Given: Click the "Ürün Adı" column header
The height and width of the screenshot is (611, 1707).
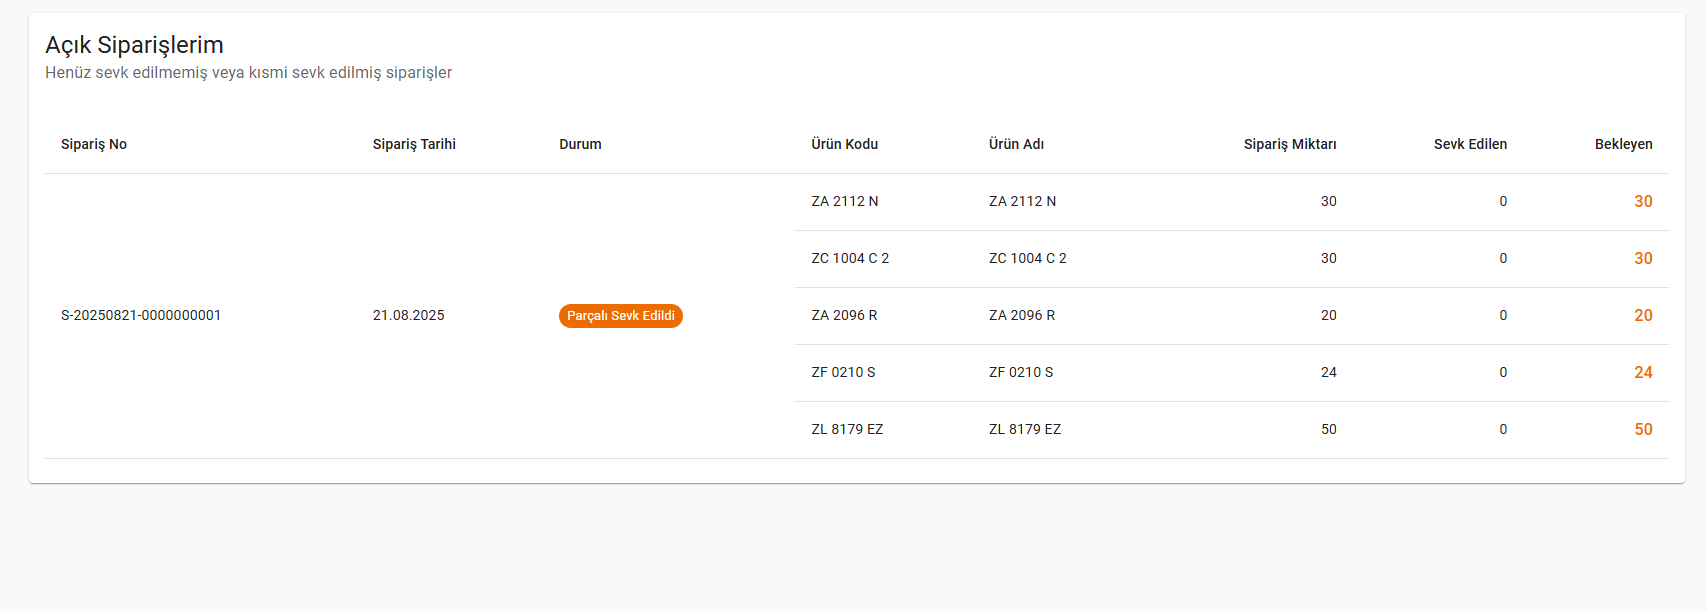Looking at the screenshot, I should point(1016,144).
